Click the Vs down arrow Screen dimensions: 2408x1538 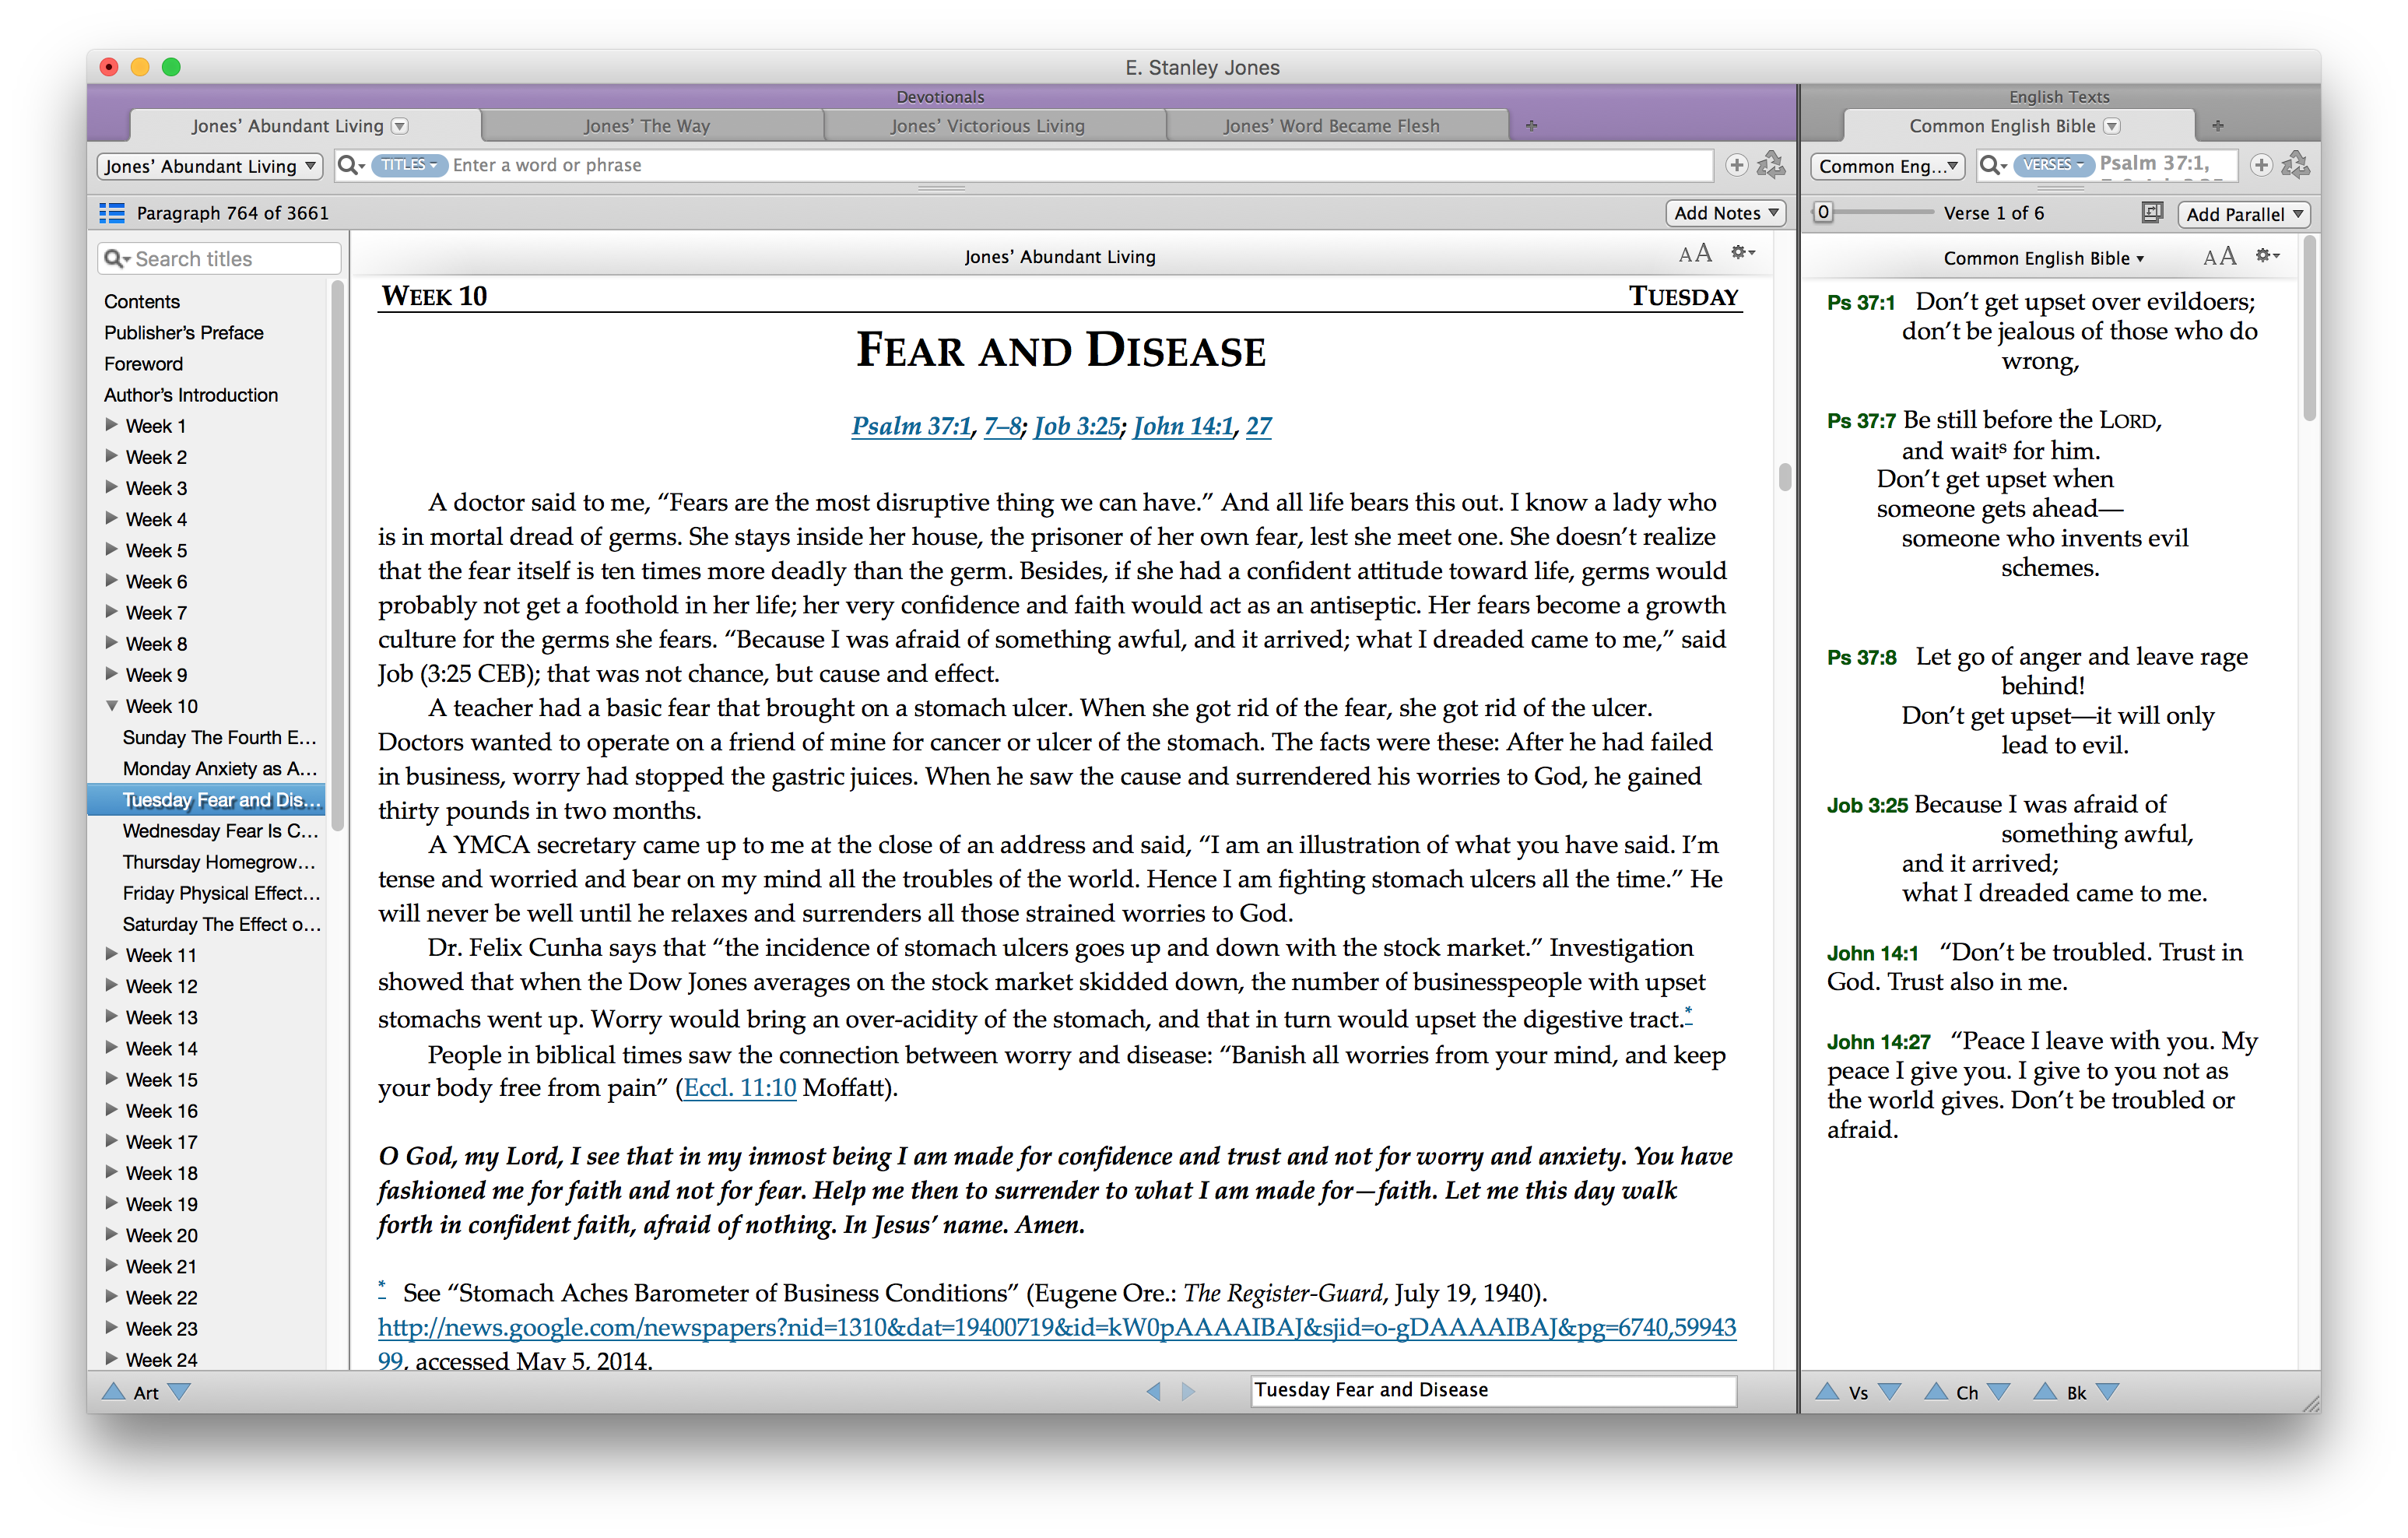click(1889, 1391)
